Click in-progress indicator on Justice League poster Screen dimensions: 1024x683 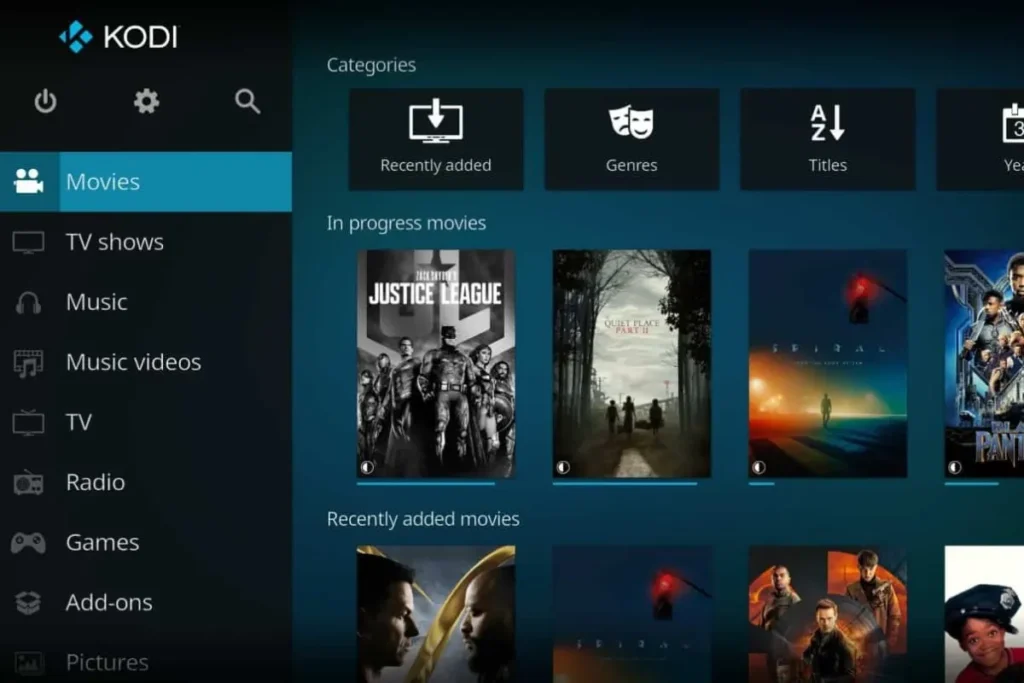(x=368, y=467)
